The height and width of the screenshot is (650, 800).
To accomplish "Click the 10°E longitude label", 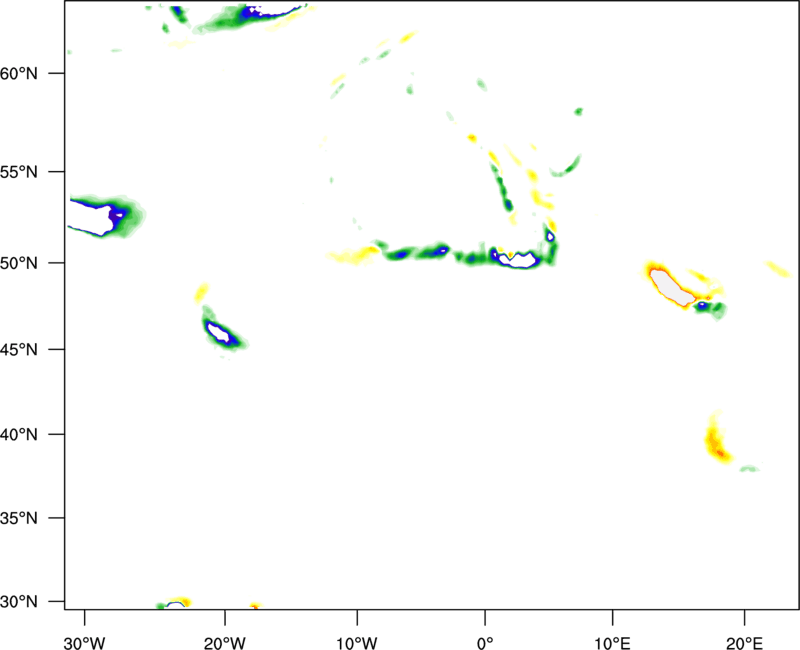I will pos(612,643).
